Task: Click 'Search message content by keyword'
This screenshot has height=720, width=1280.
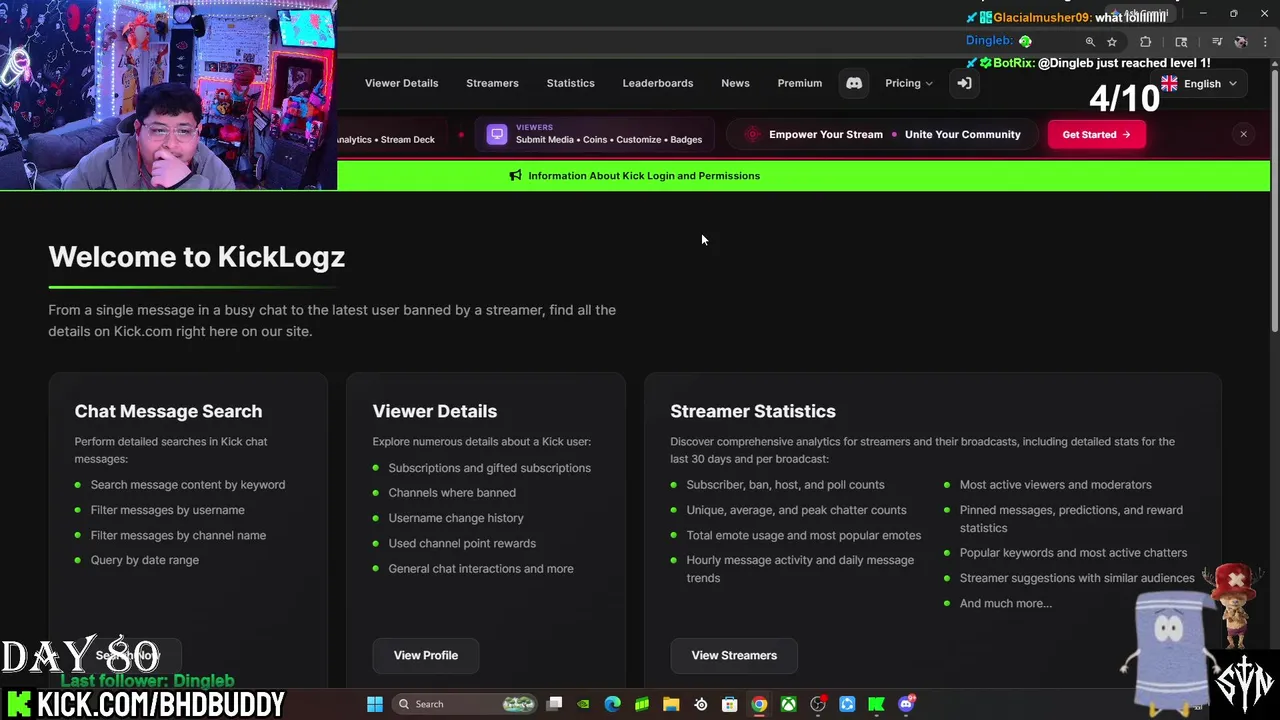Action: pyautogui.click(x=187, y=485)
